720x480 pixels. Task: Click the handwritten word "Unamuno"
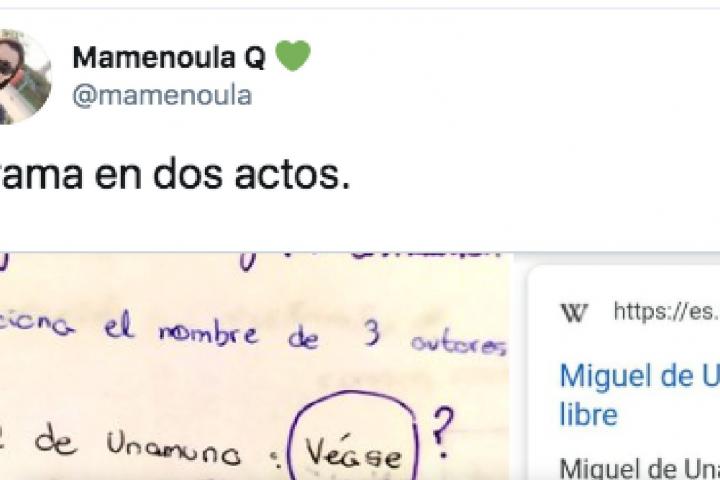[x=174, y=448]
